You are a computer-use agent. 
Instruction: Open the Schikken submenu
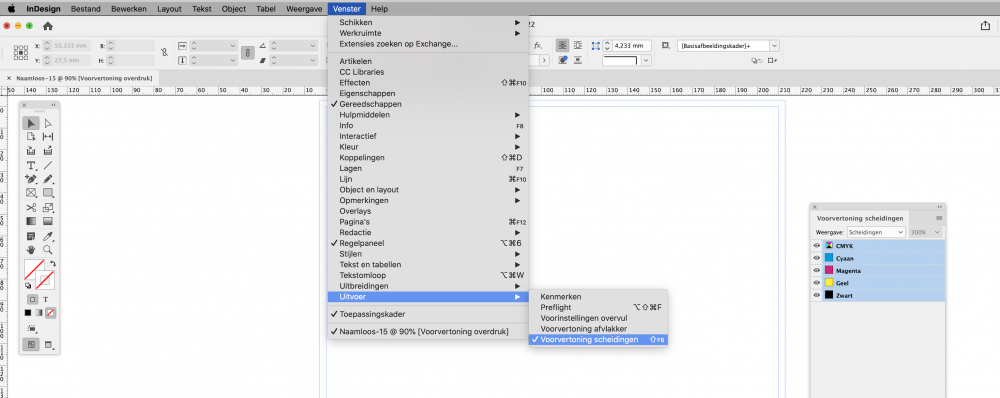[428, 22]
